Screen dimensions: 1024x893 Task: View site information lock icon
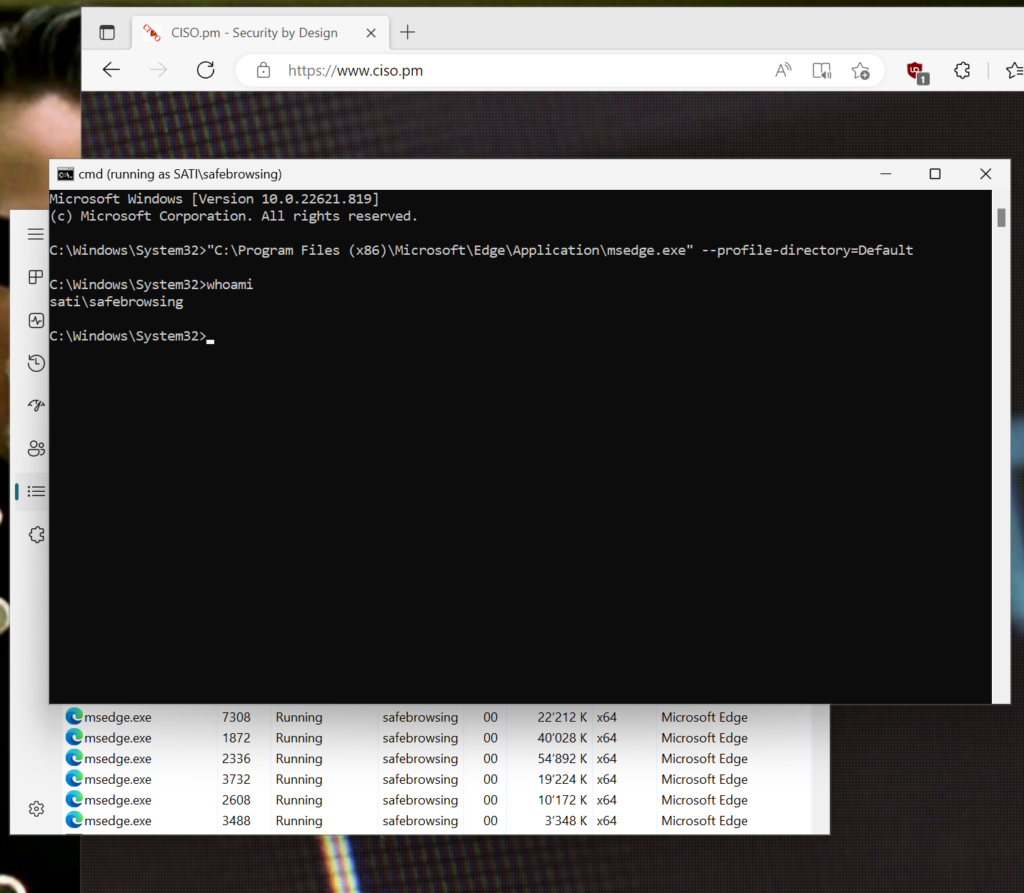click(263, 70)
